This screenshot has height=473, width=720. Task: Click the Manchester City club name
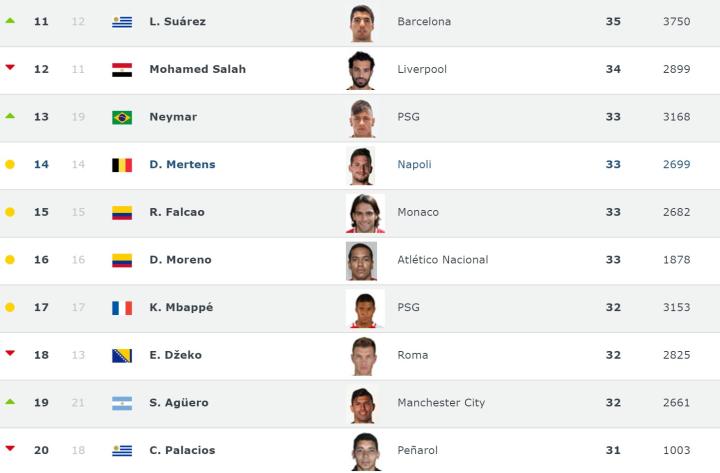[x=441, y=403]
